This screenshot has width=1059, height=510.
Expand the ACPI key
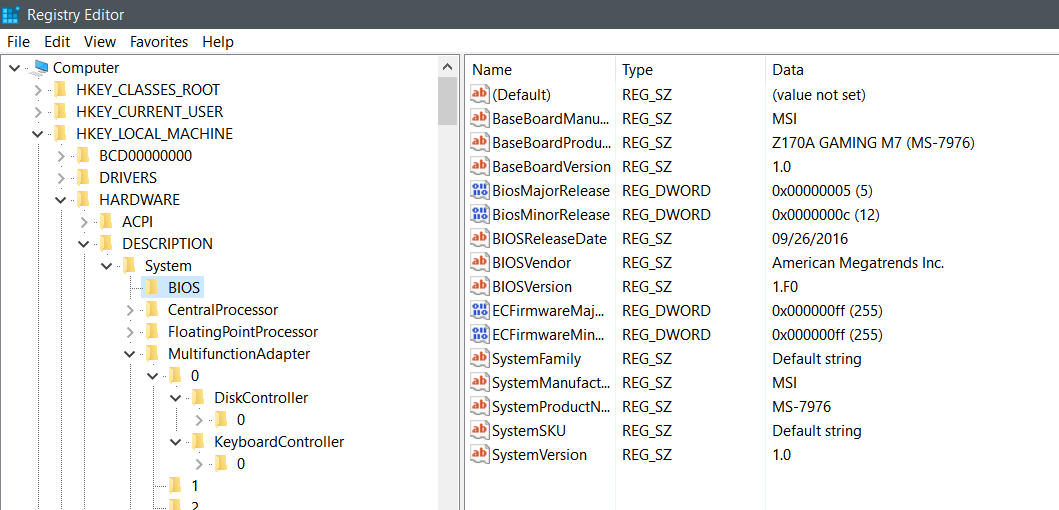(84, 222)
